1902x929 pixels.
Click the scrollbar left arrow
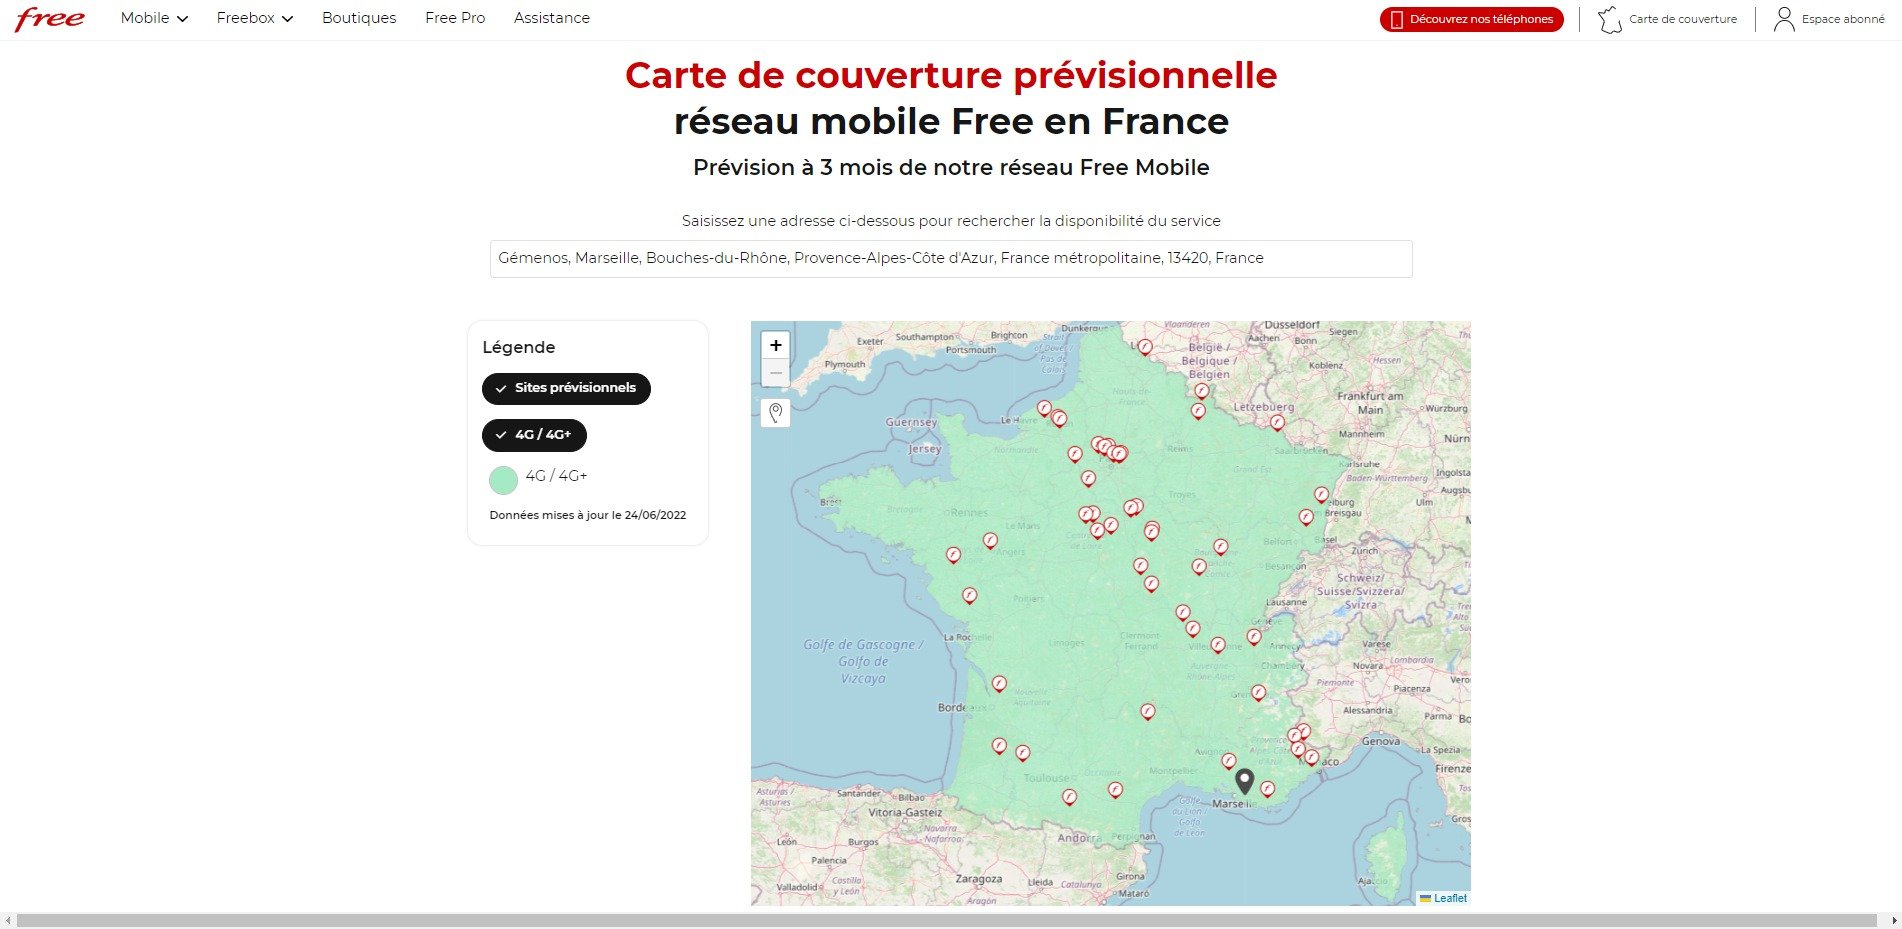tap(8, 920)
